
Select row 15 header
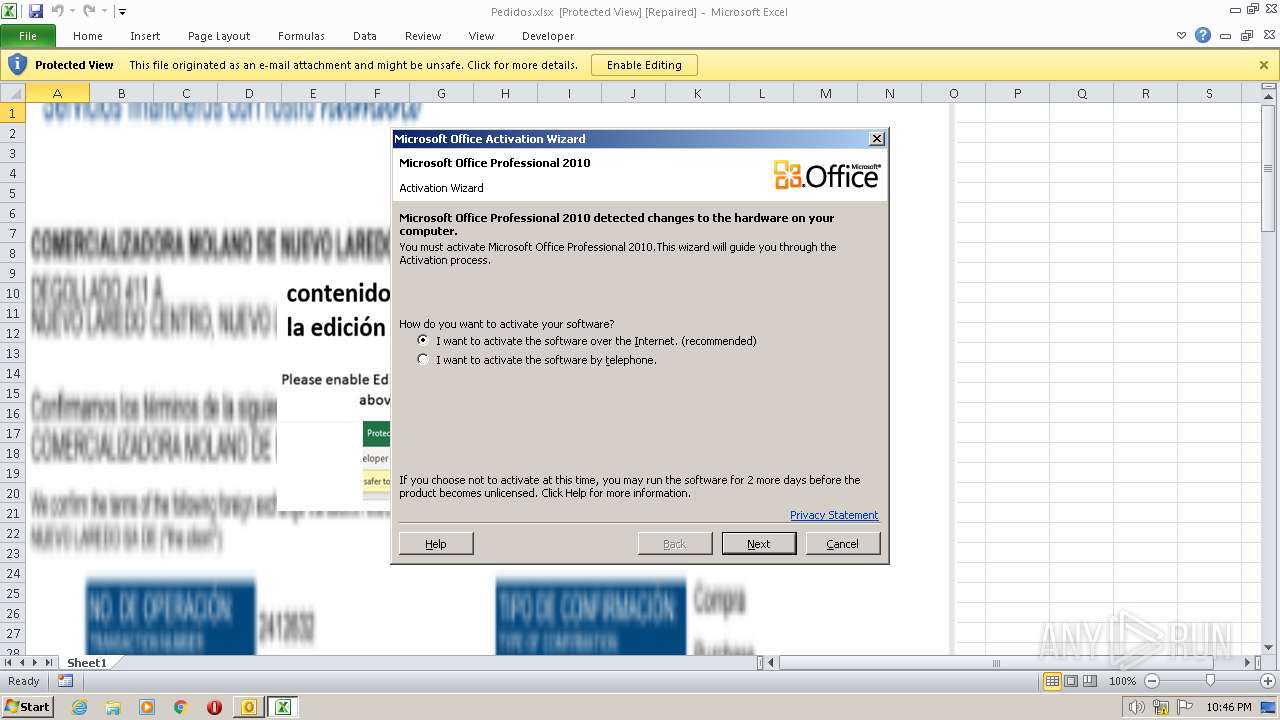point(13,393)
